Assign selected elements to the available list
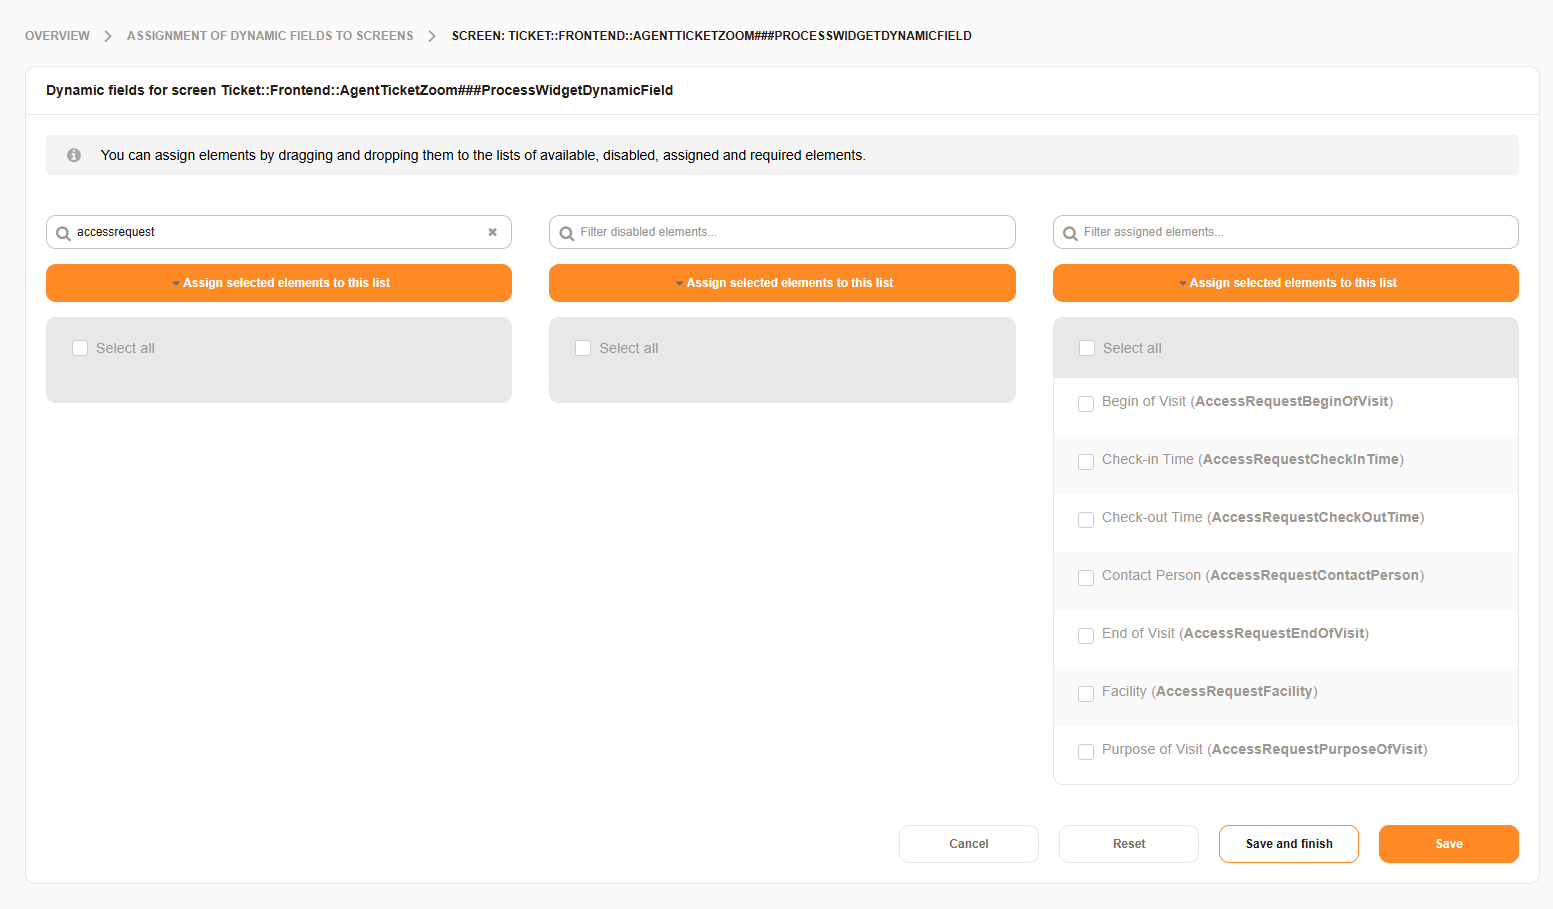 (279, 283)
